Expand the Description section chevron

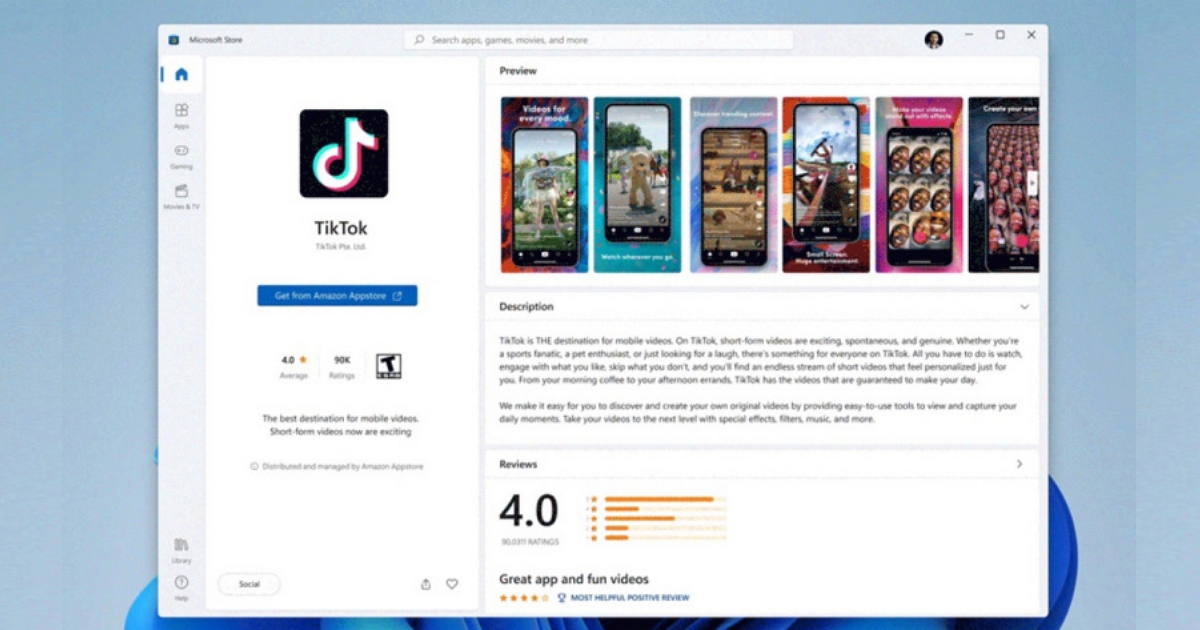pyautogui.click(x=1024, y=307)
